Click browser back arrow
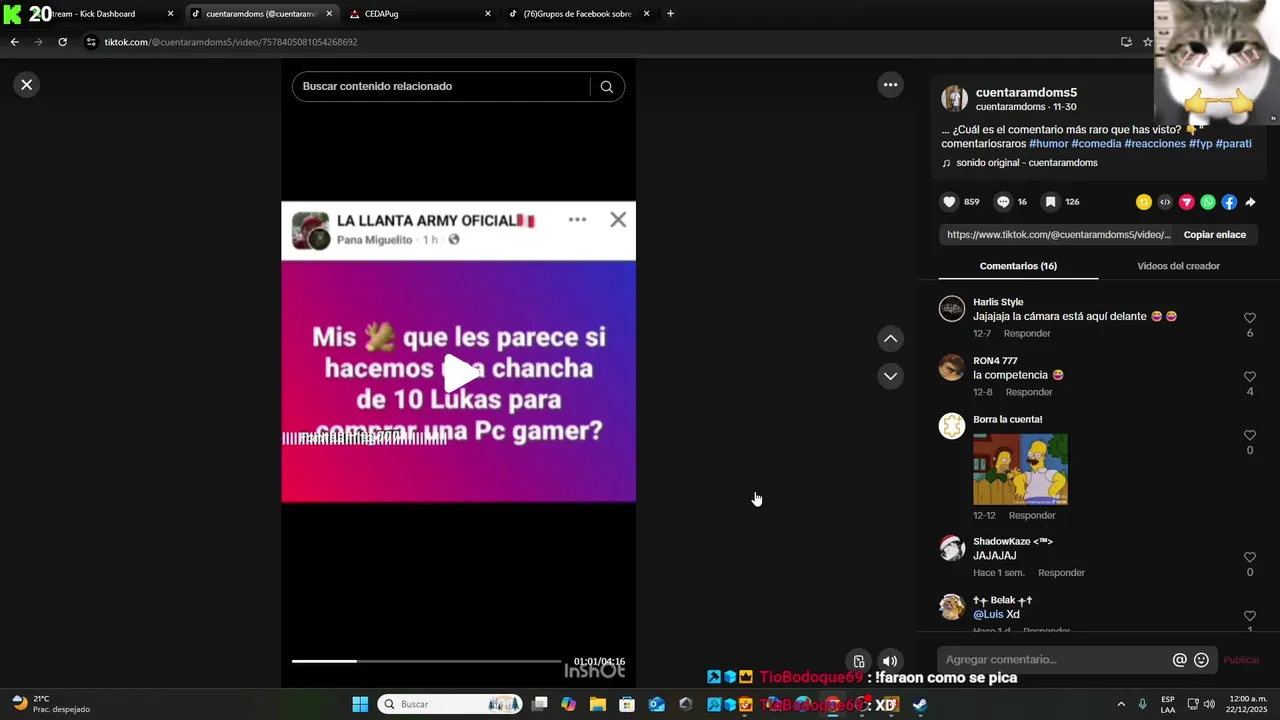Image resolution: width=1280 pixels, height=720 pixels. tap(14, 42)
